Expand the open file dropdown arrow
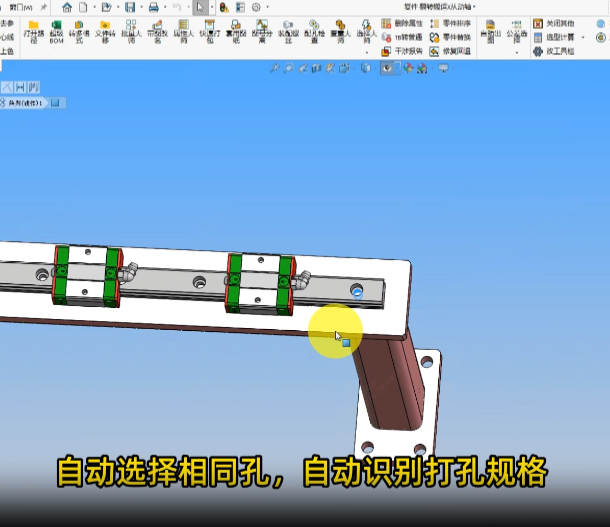Image resolution: width=610 pixels, height=527 pixels. [x=118, y=7]
